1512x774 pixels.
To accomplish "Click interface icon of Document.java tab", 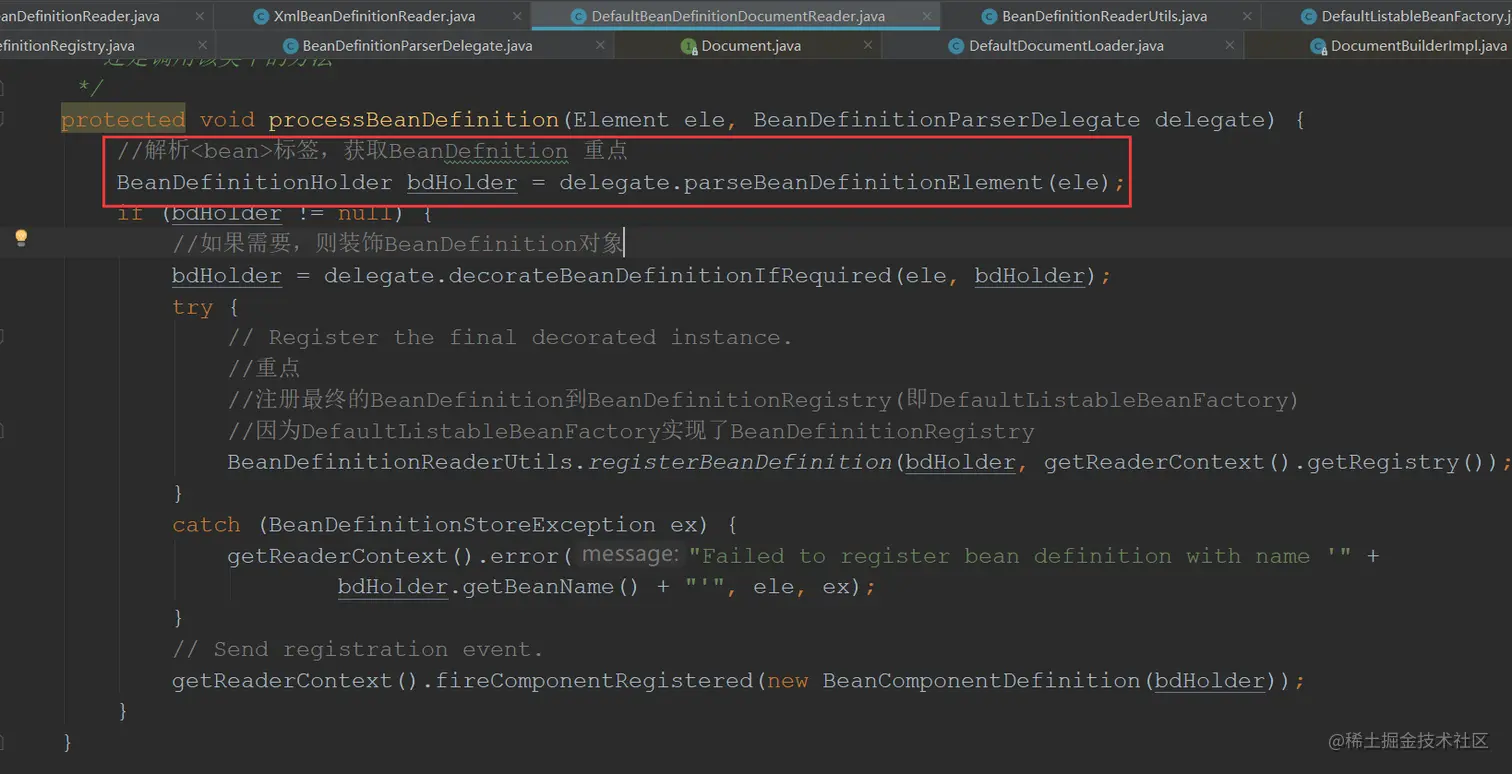I will pyautogui.click(x=689, y=46).
